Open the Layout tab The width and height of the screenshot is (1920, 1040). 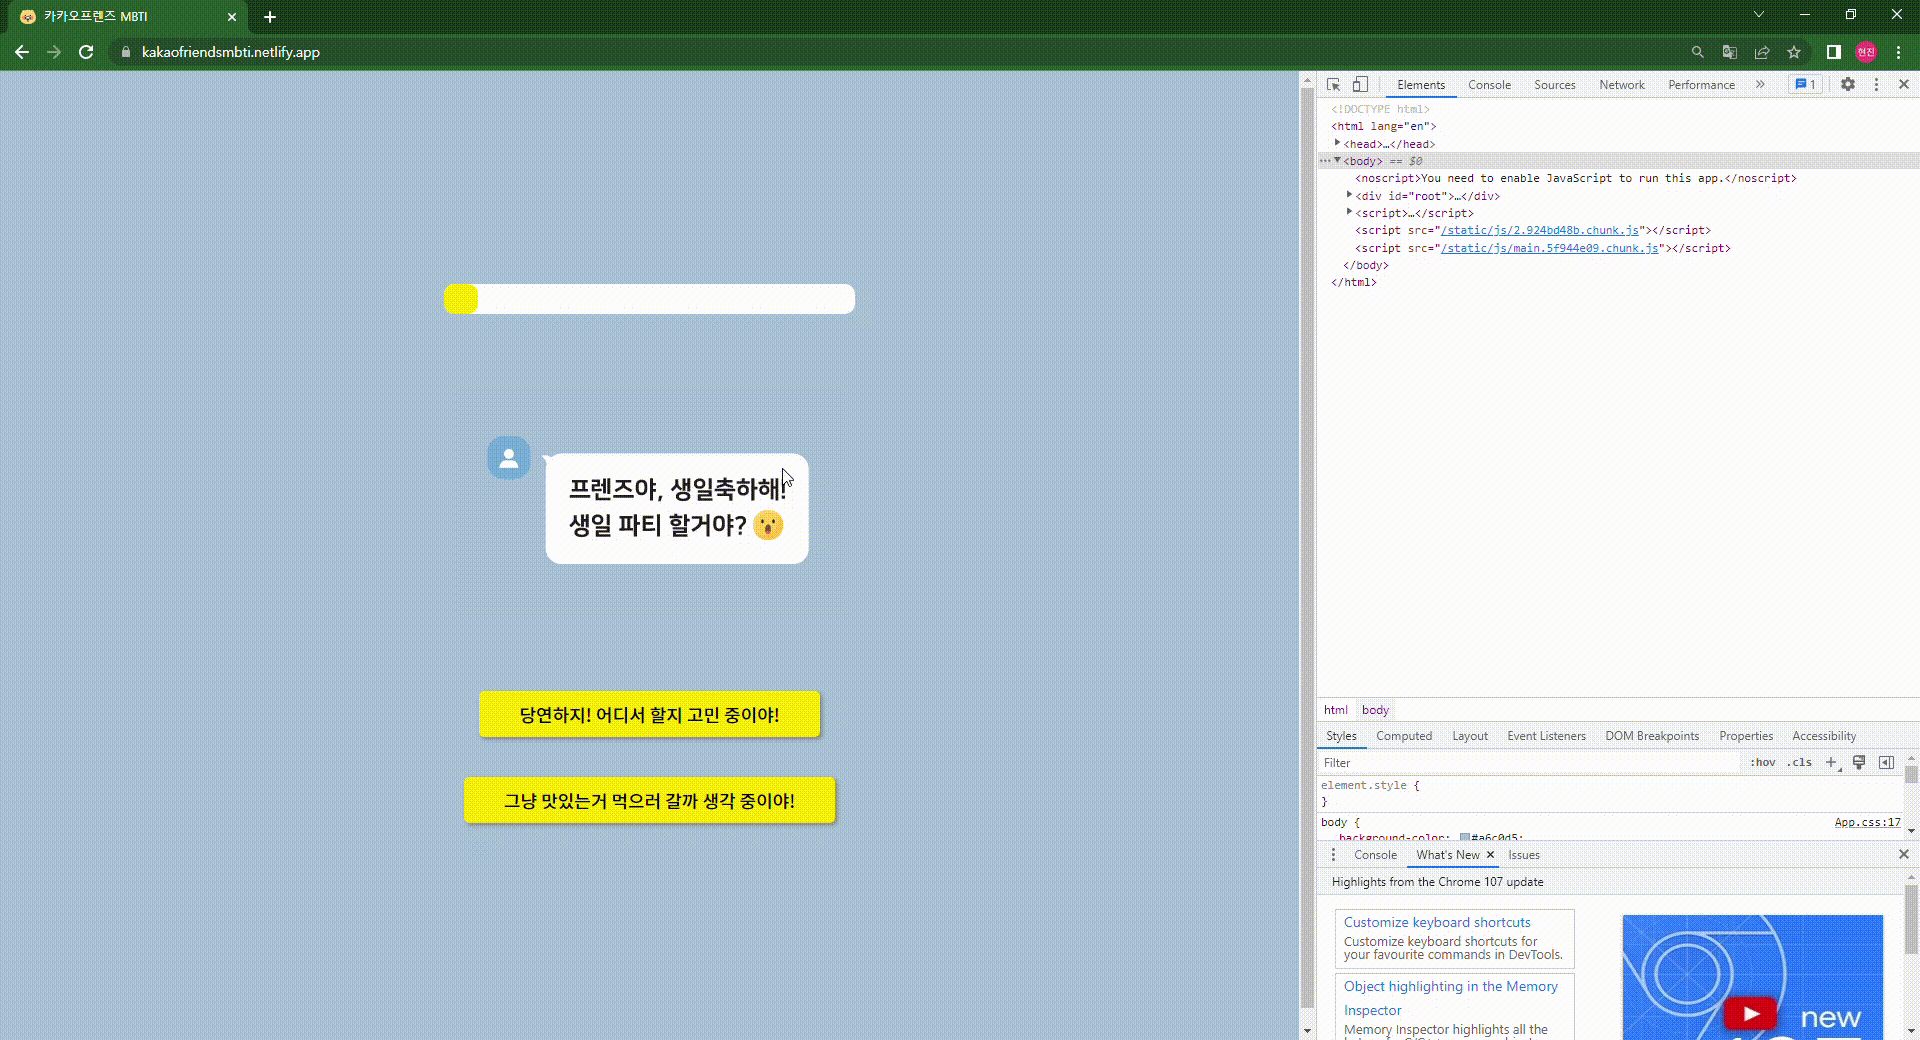click(1470, 736)
